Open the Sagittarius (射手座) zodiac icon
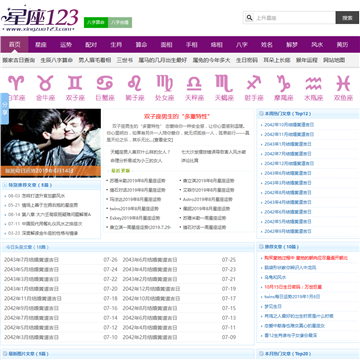The image size is (360, 360). pos(254,88)
